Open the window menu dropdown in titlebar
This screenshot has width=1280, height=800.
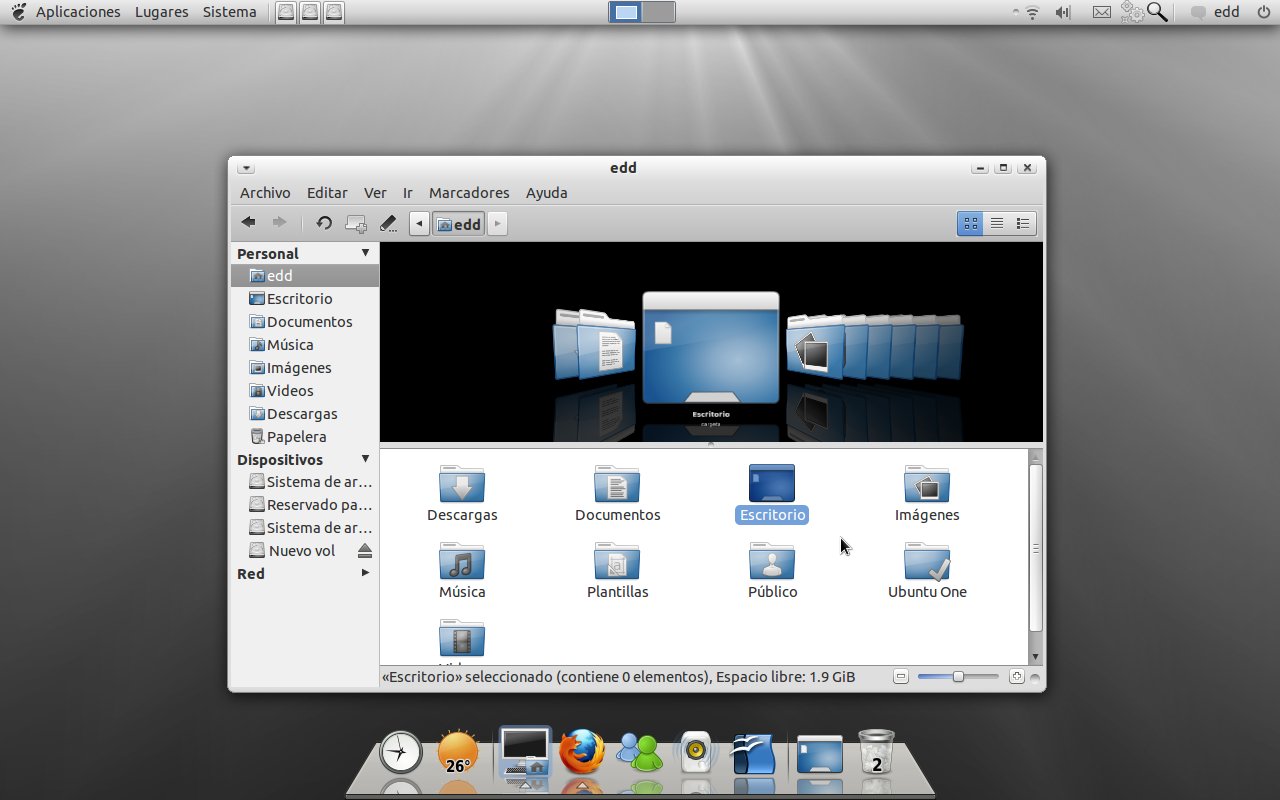tap(247, 168)
